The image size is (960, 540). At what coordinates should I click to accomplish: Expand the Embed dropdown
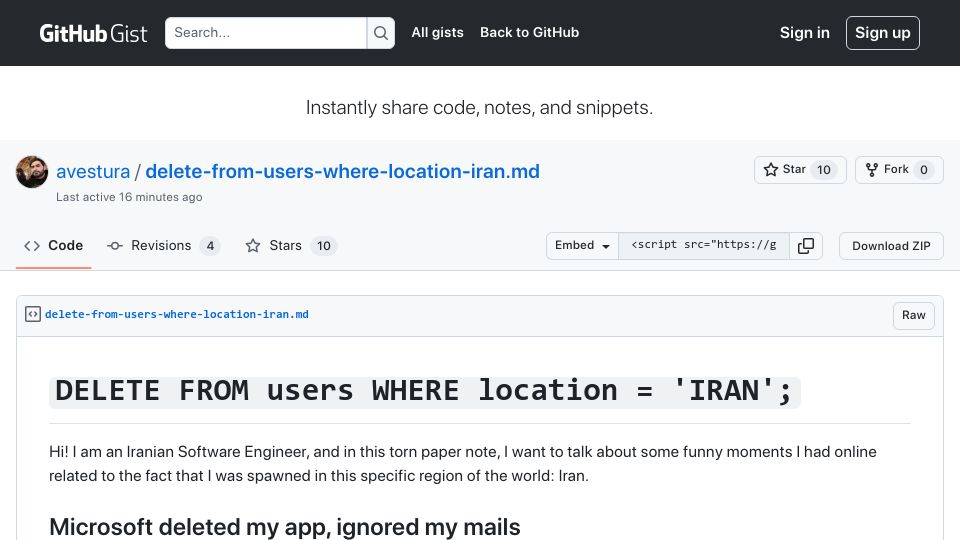pos(582,246)
